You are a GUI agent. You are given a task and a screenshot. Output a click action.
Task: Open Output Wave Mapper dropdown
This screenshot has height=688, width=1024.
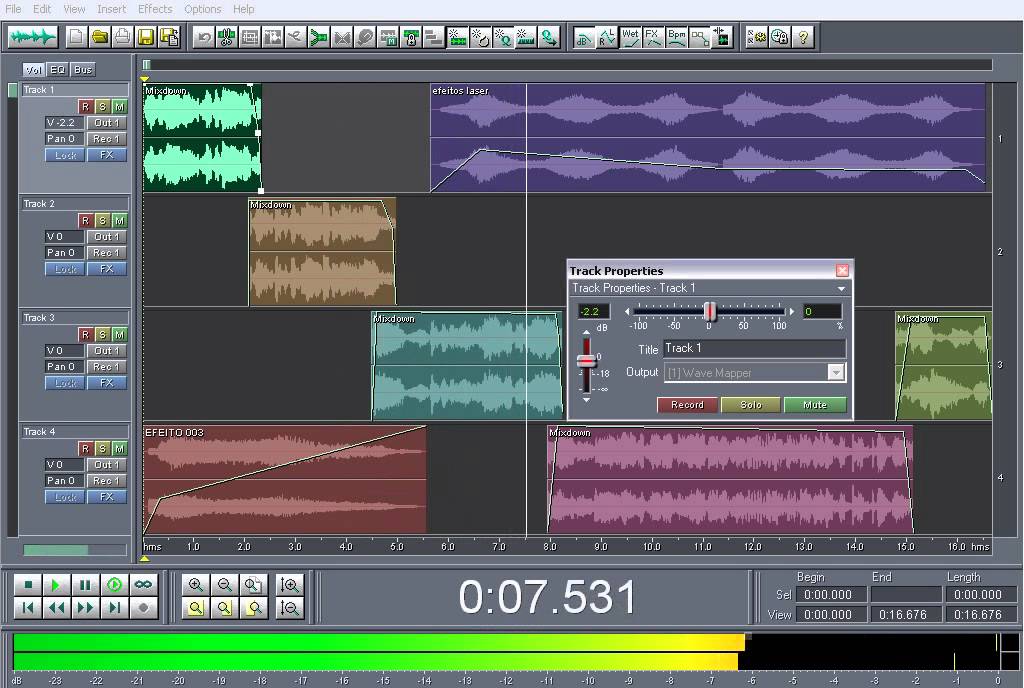(836, 373)
